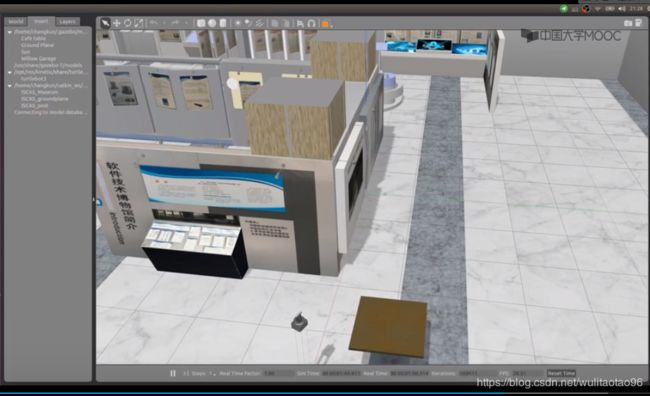650x396 pixels.
Task: Click the redo arrow in toolbar
Action: 175,23
